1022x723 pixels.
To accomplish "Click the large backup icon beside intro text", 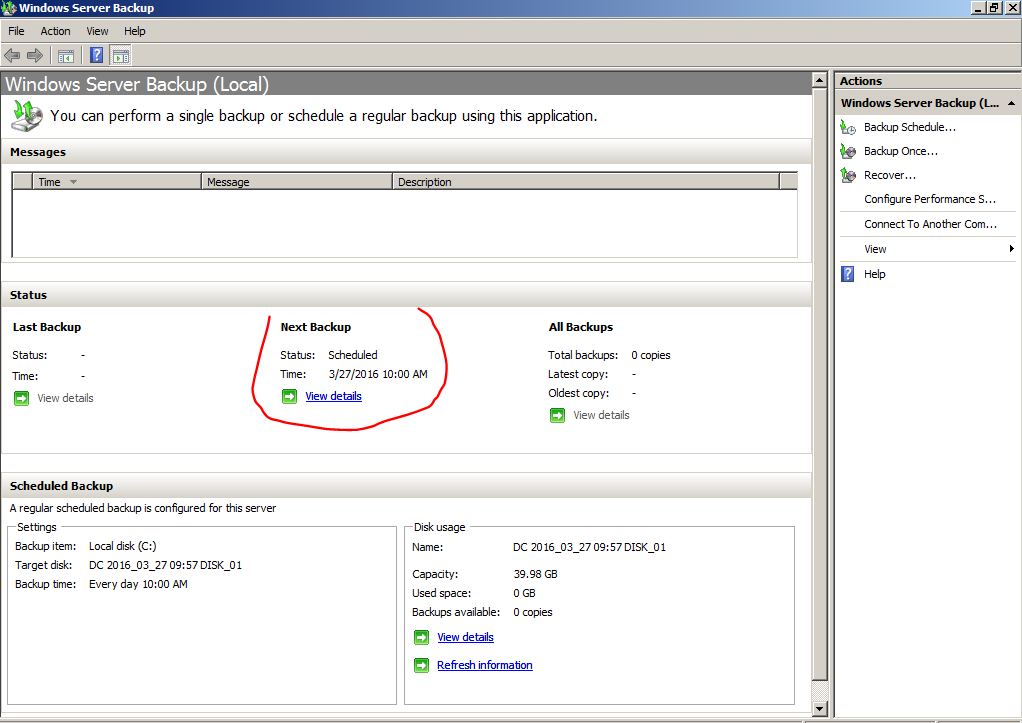I will tap(27, 115).
